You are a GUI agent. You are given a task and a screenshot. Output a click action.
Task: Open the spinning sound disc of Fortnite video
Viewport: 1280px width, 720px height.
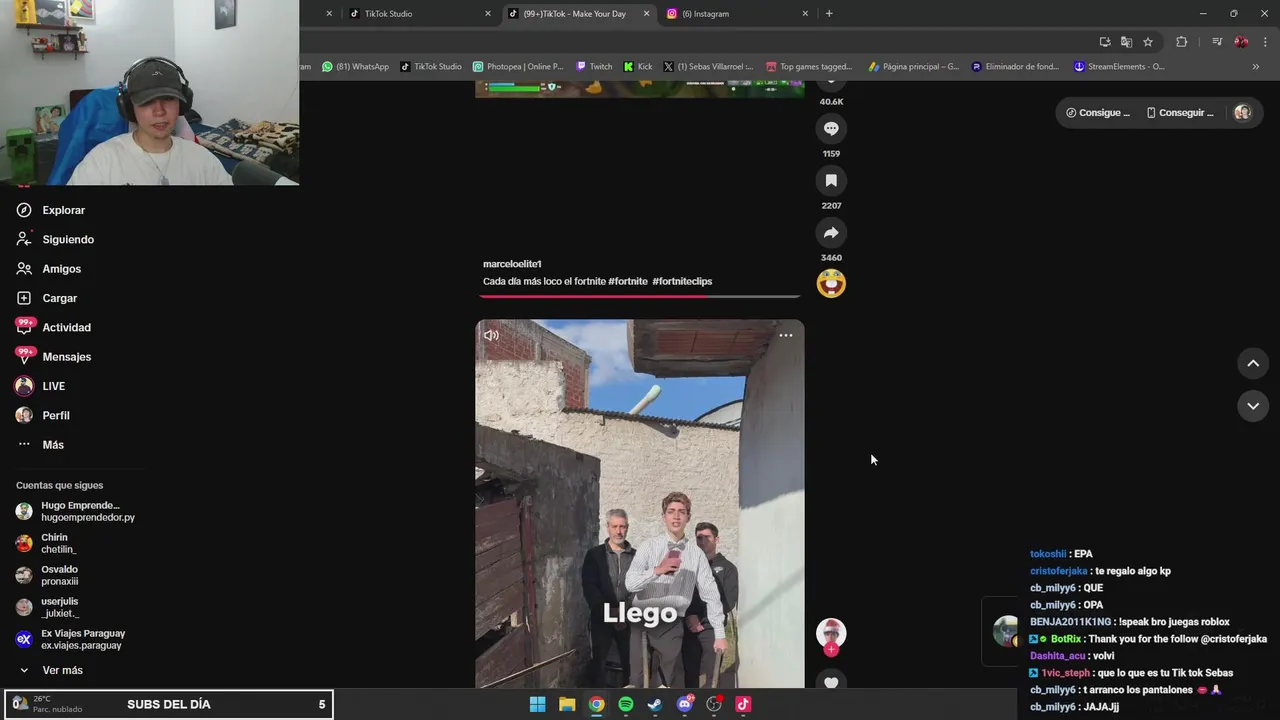click(831, 284)
